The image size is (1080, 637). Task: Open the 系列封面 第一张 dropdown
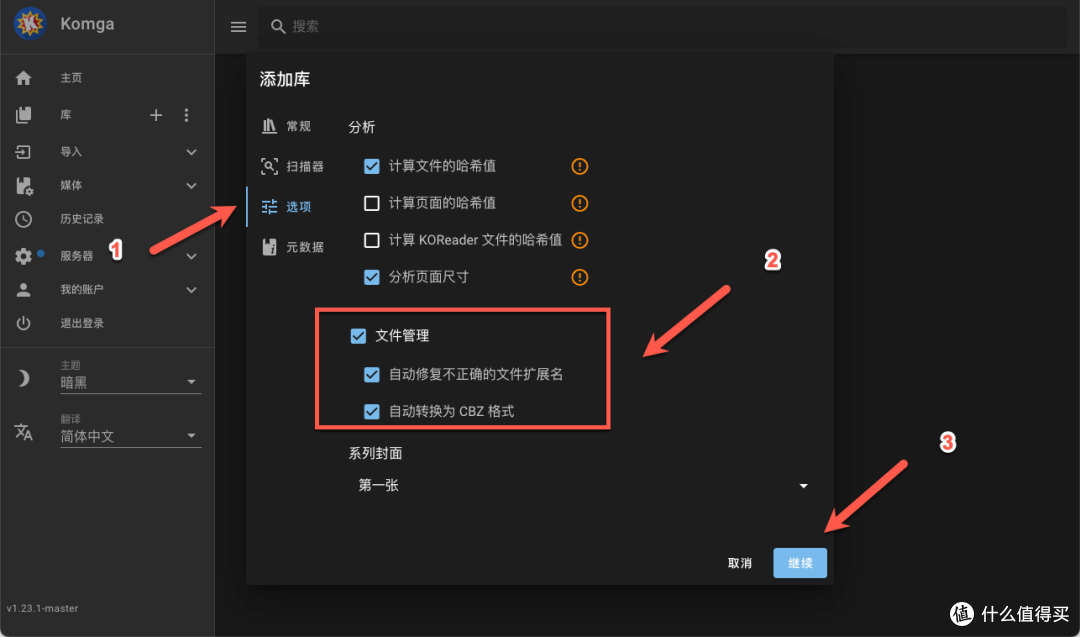pyautogui.click(x=582, y=485)
